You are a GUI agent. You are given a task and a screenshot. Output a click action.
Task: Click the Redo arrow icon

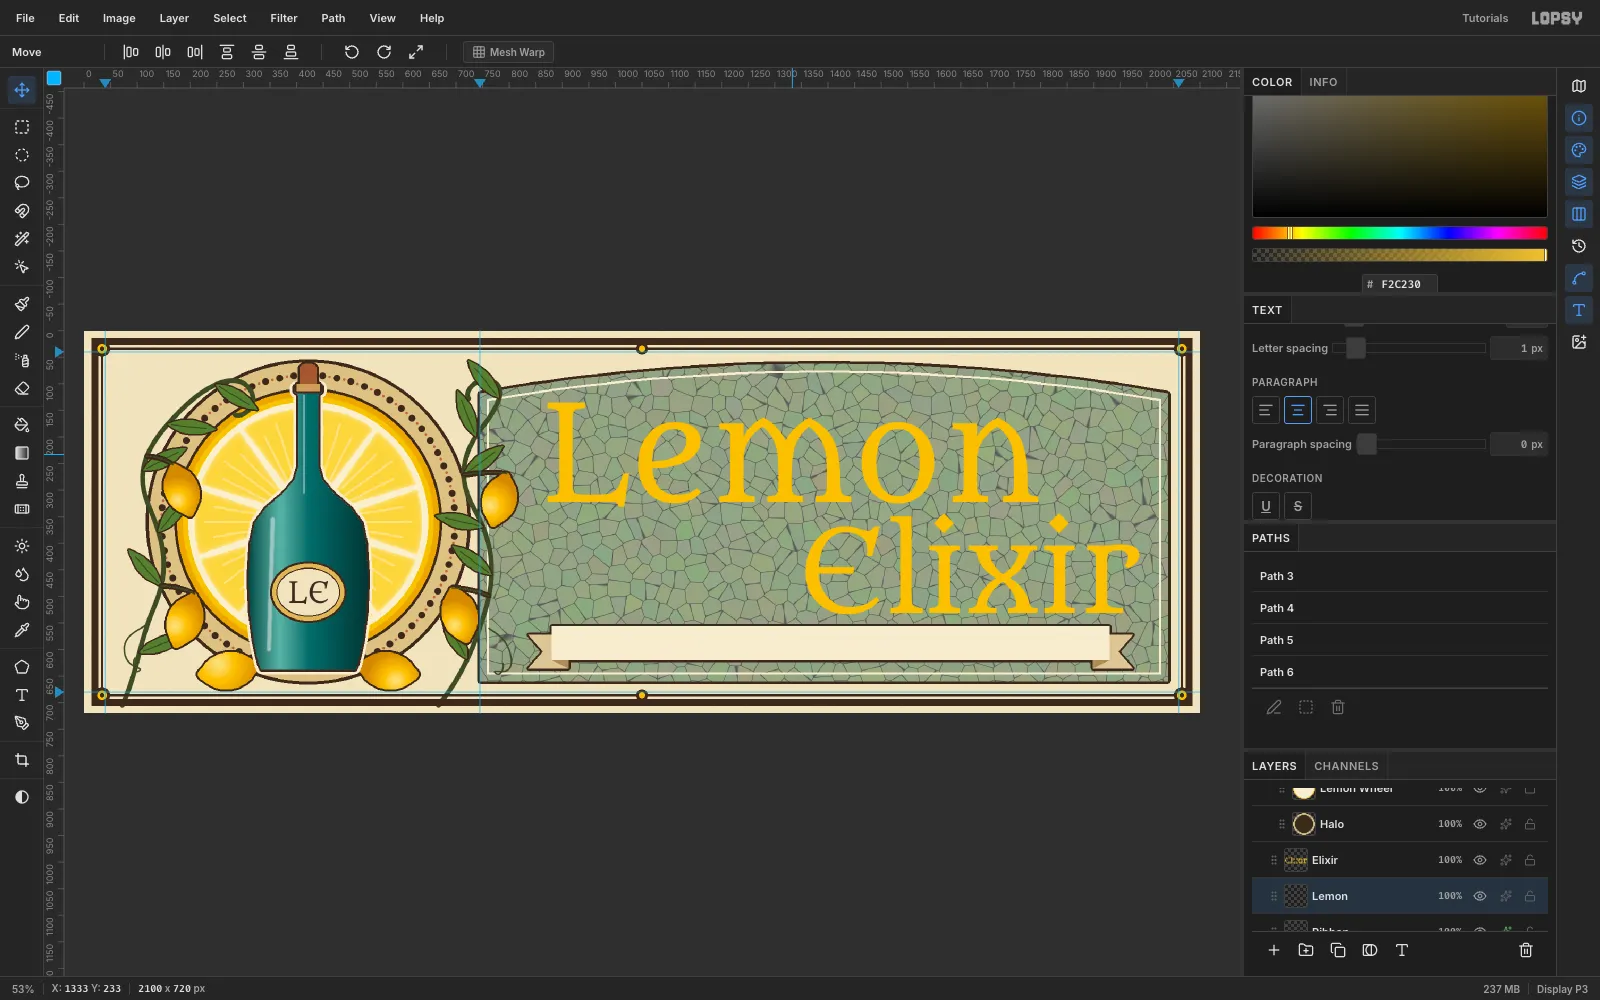[384, 52]
